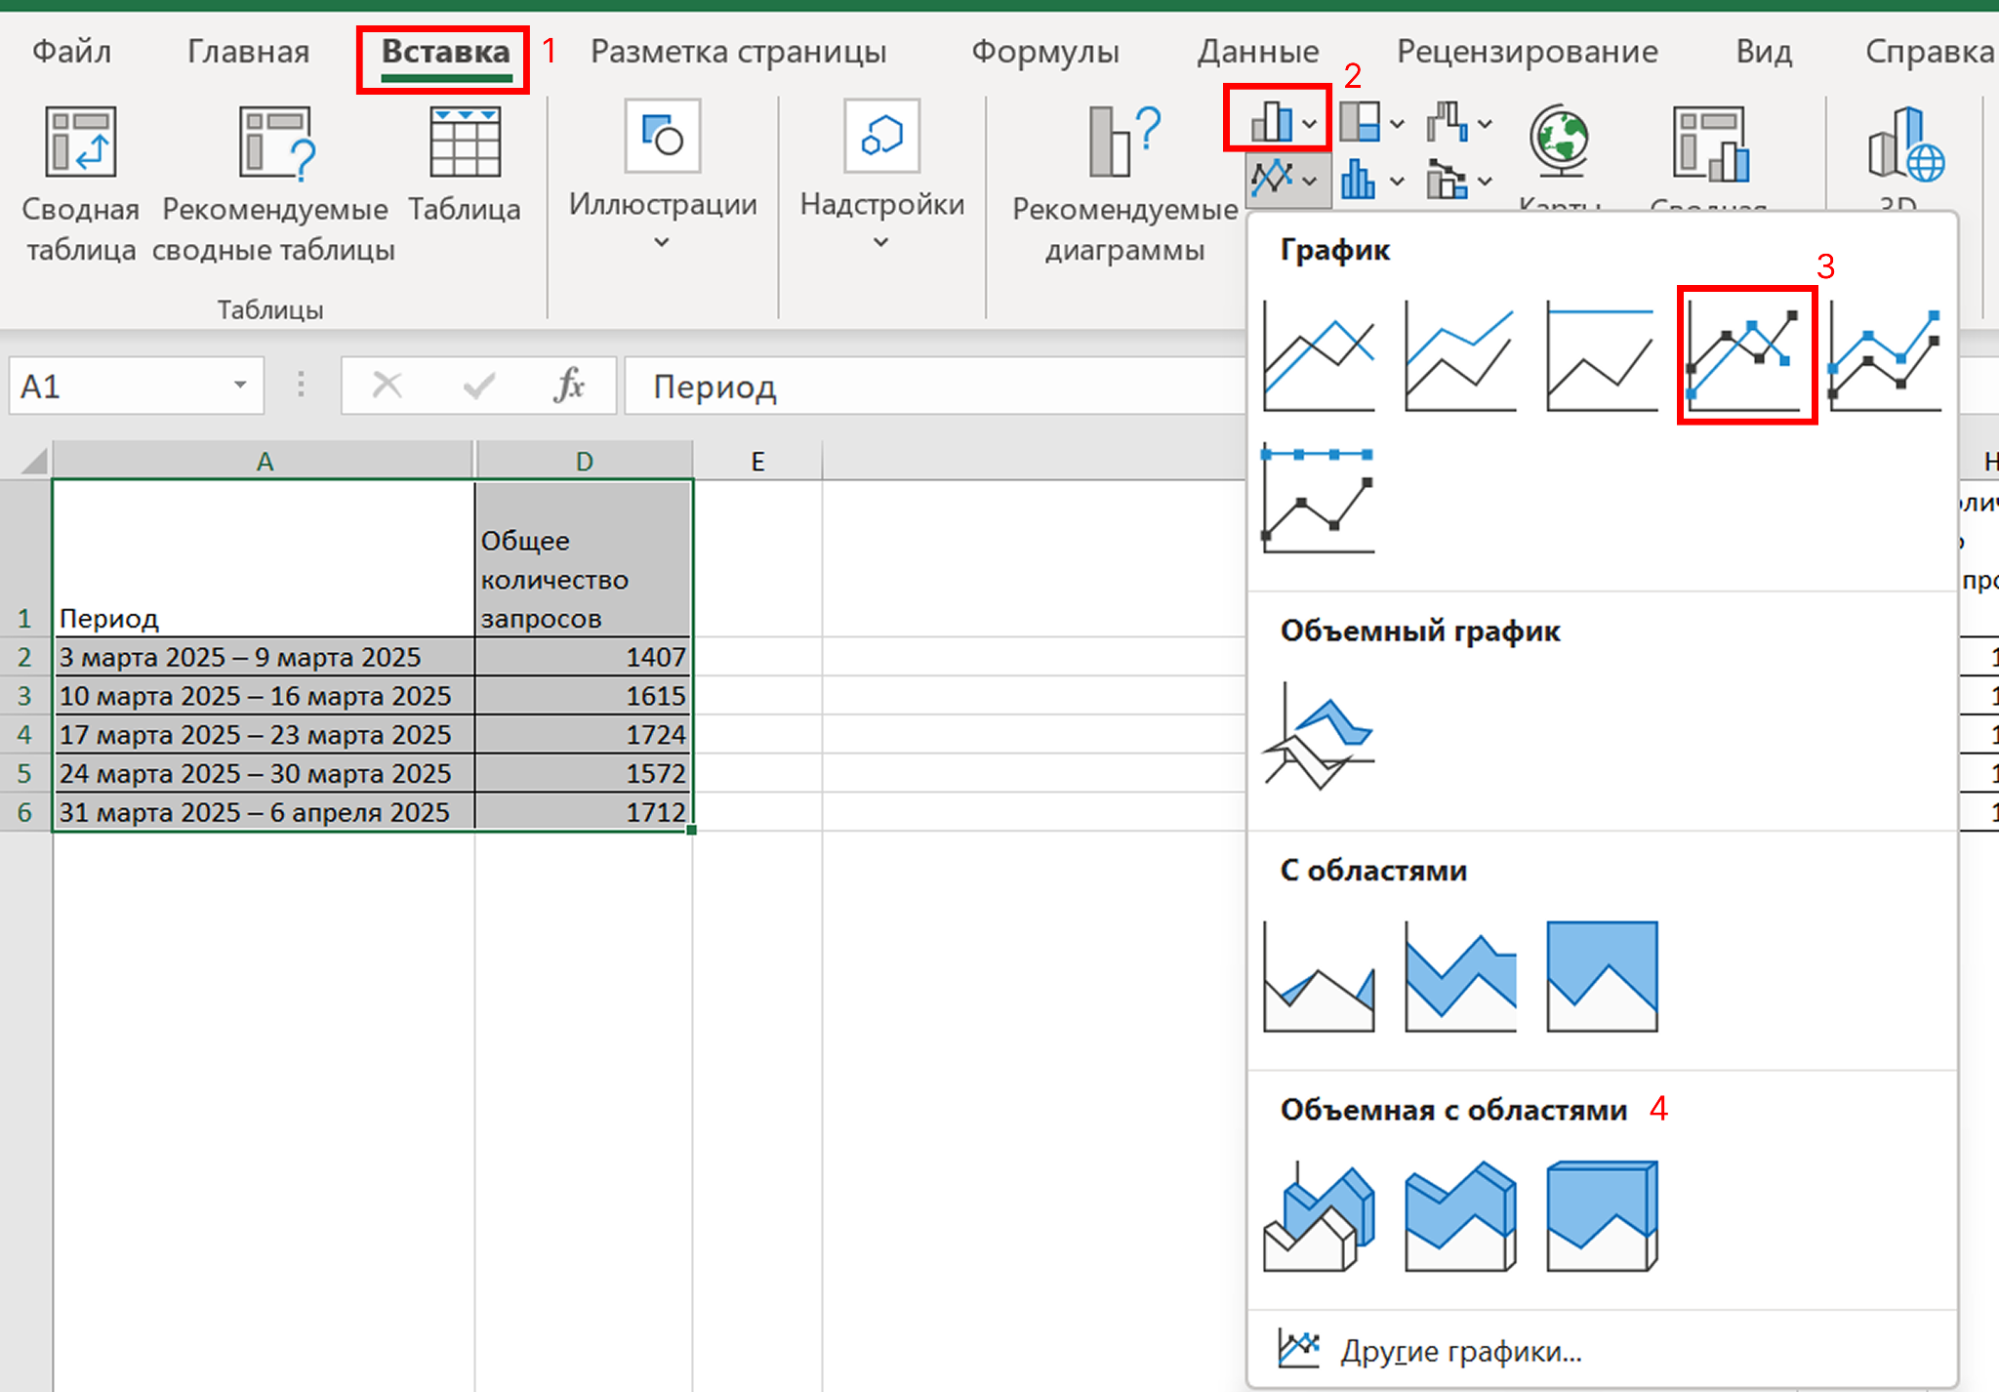Click the Карты globe icon

(1559, 140)
